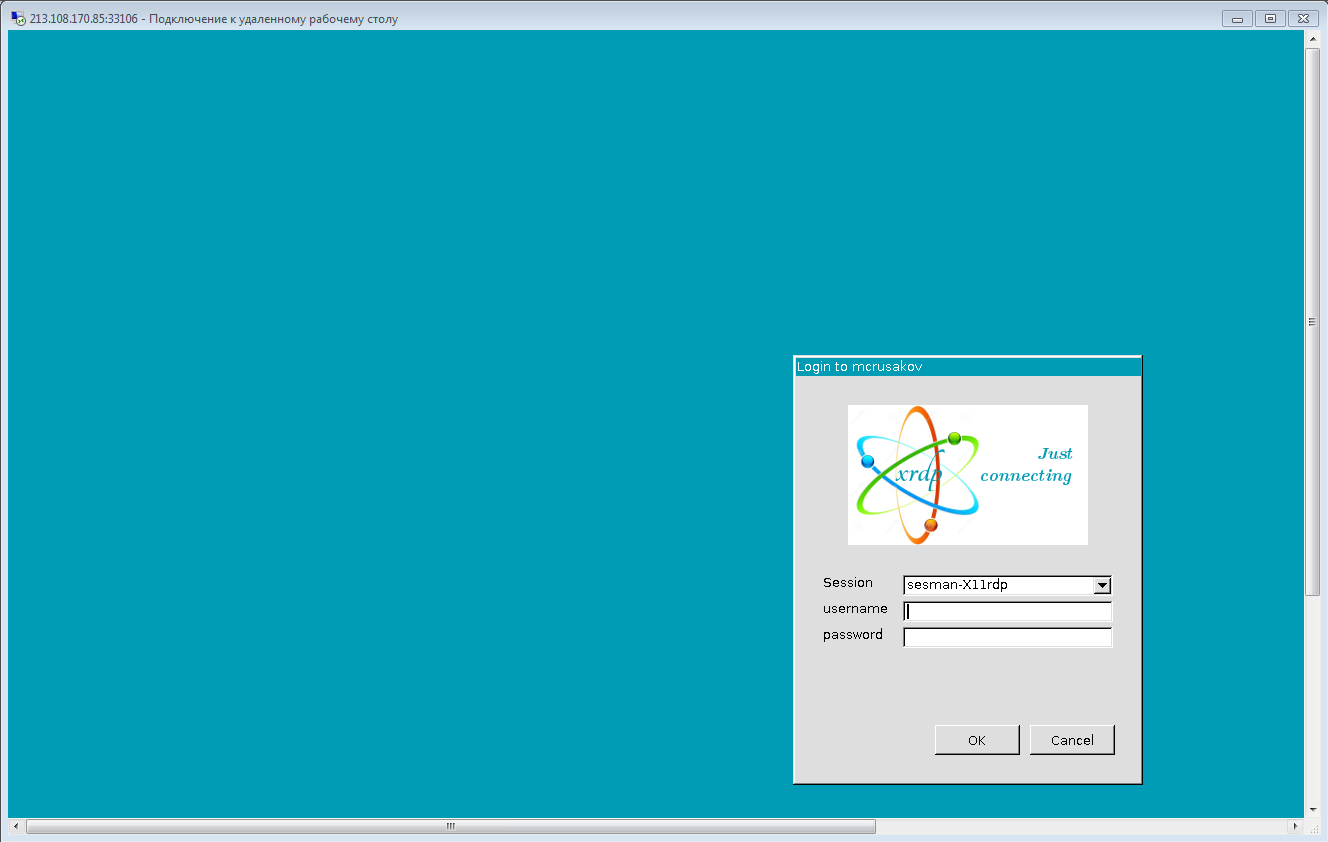Click the 'Session' label text
The width and height of the screenshot is (1328, 842).
[x=848, y=582]
